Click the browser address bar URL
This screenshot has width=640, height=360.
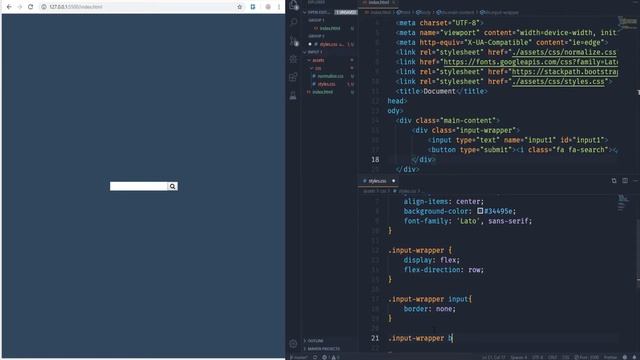(76, 7)
